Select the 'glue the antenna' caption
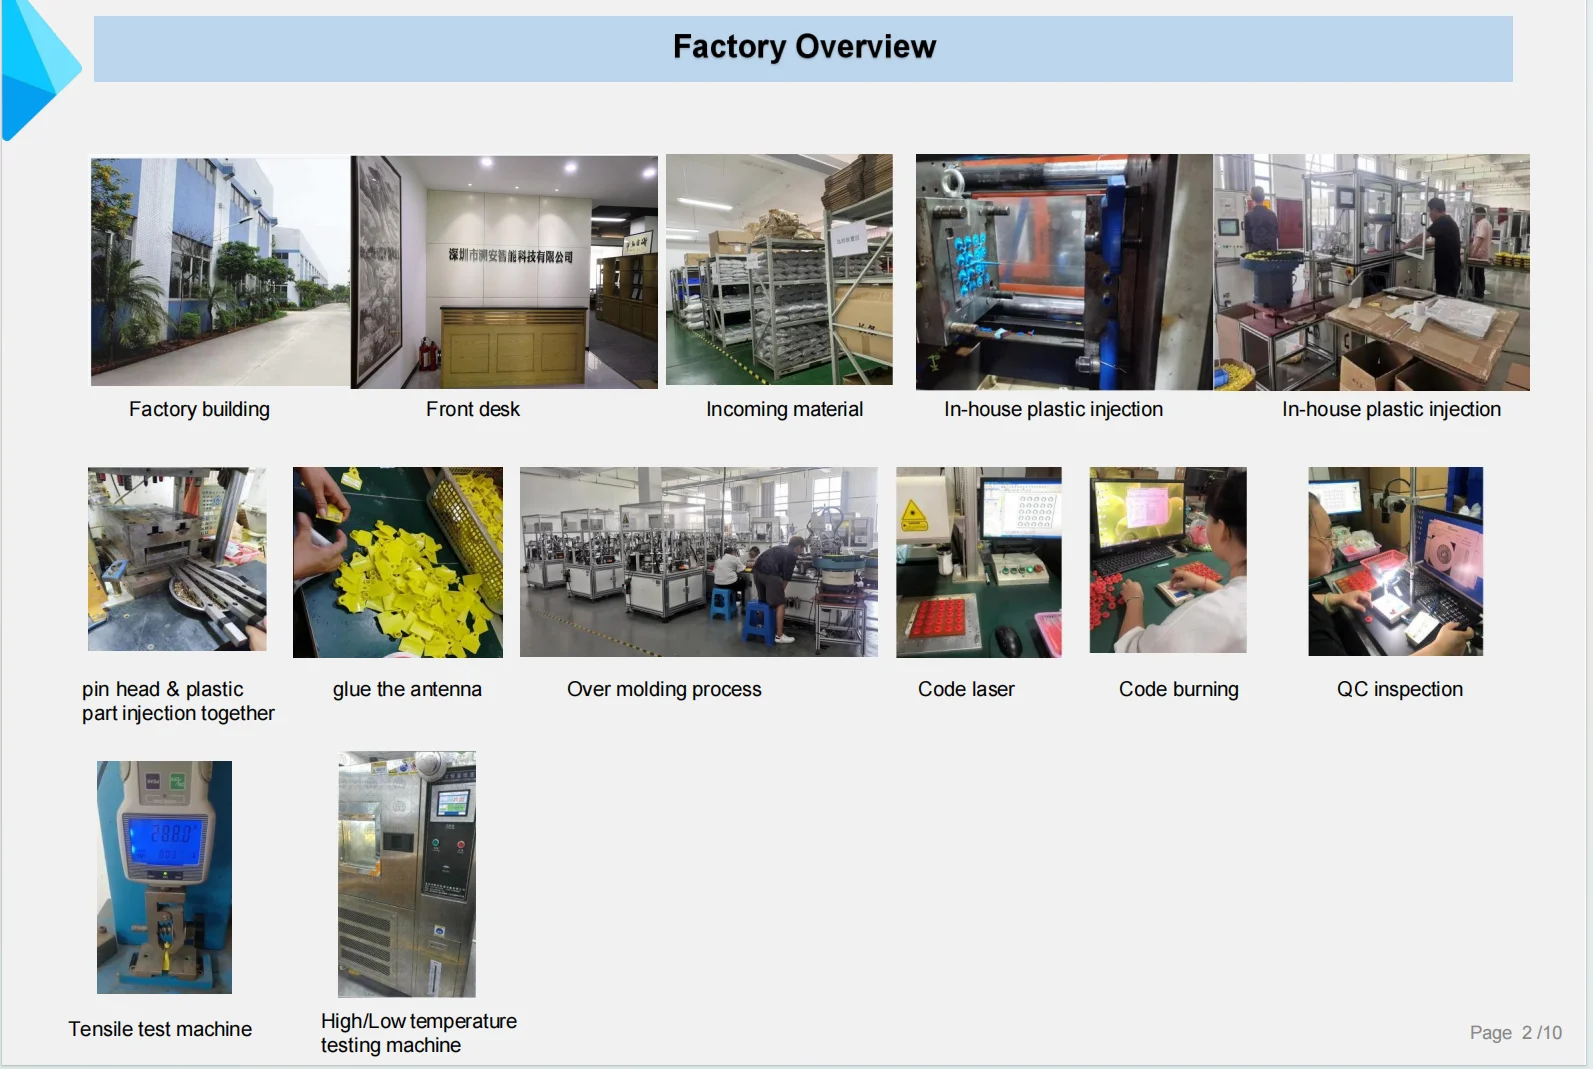The image size is (1593, 1069). pyautogui.click(x=407, y=689)
